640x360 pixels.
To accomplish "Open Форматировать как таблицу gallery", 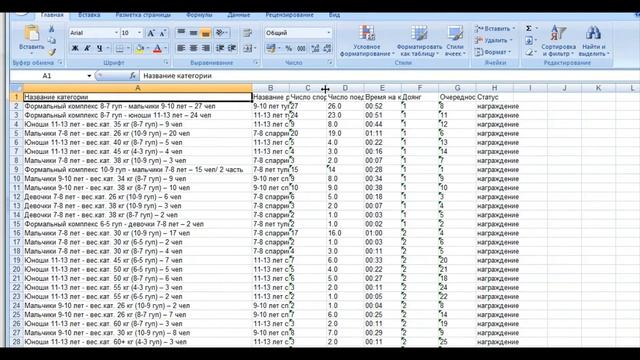I will pyautogui.click(x=419, y=40).
